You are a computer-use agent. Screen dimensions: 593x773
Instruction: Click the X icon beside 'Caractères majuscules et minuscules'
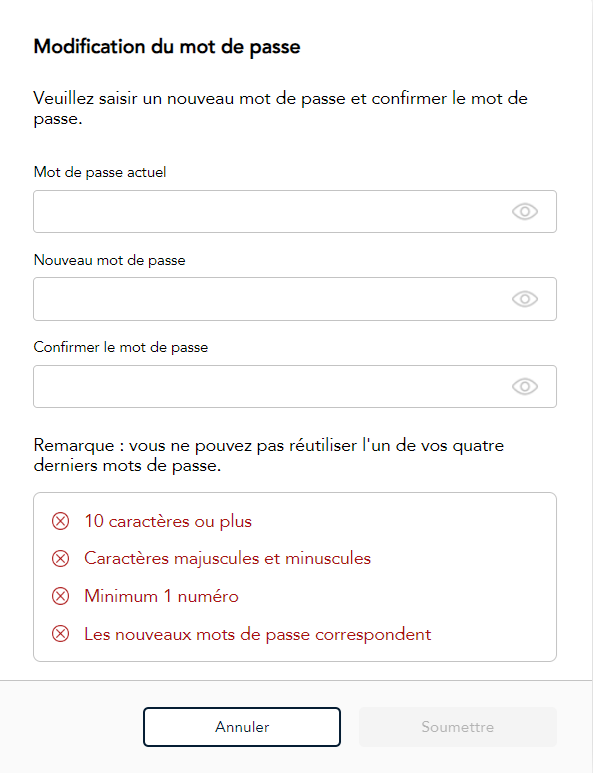(x=61, y=559)
